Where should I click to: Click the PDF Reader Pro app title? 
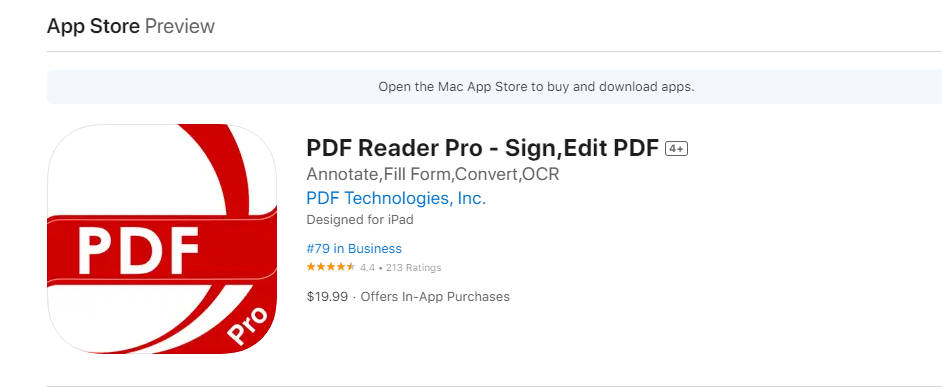point(483,148)
